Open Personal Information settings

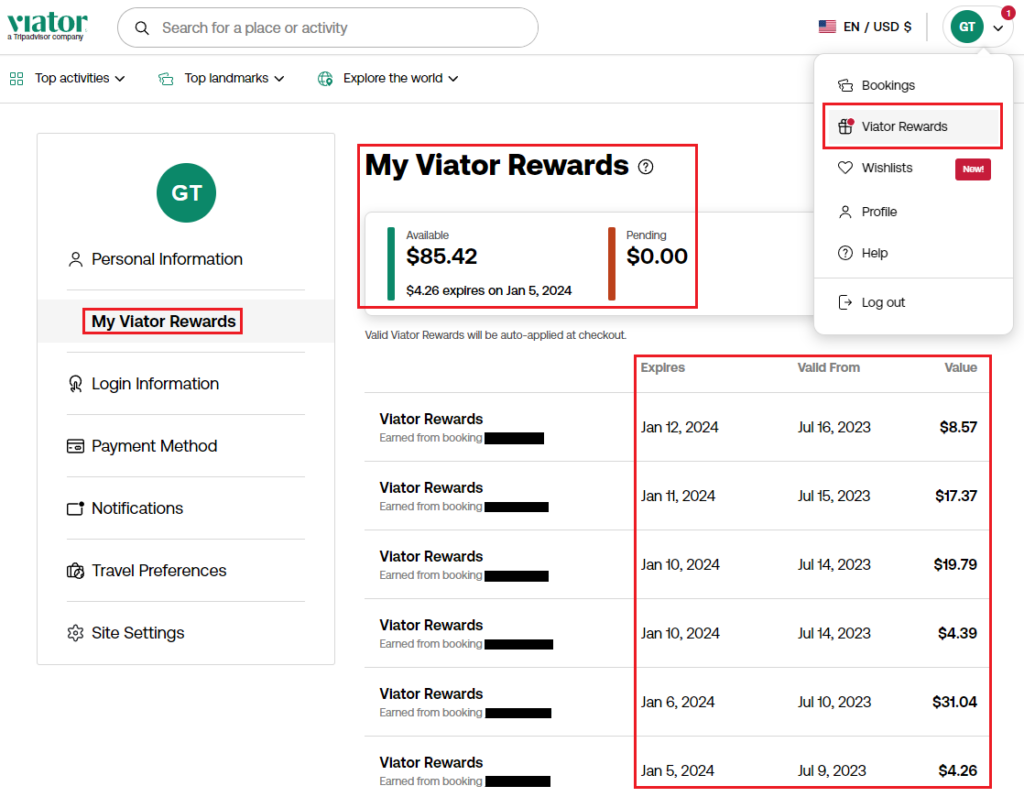[165, 258]
